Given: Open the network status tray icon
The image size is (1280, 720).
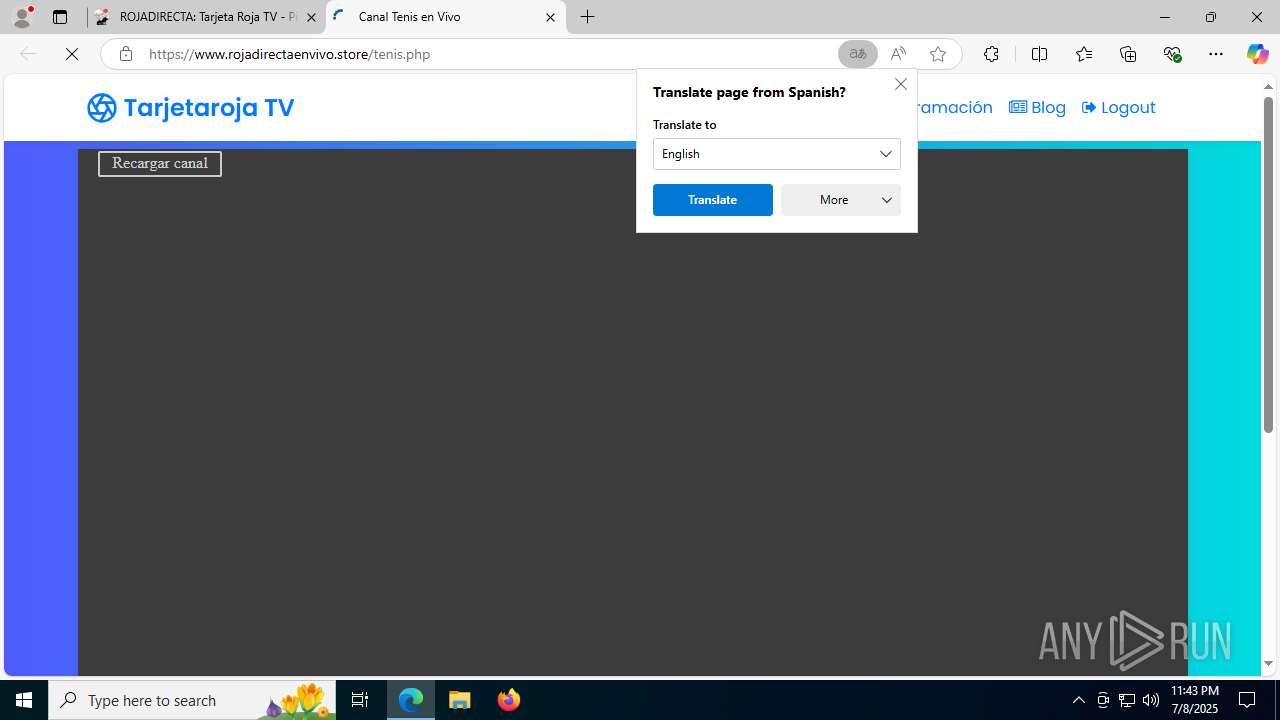Looking at the screenshot, I should (x=1127, y=700).
